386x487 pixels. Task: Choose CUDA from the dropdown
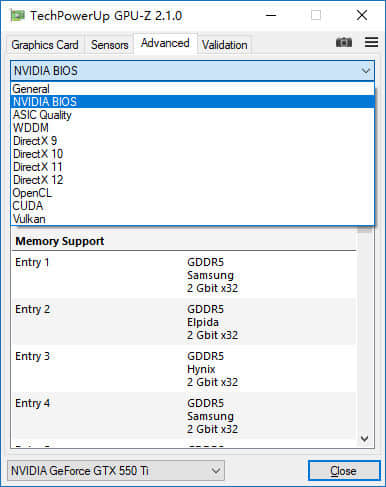pyautogui.click(x=193, y=206)
